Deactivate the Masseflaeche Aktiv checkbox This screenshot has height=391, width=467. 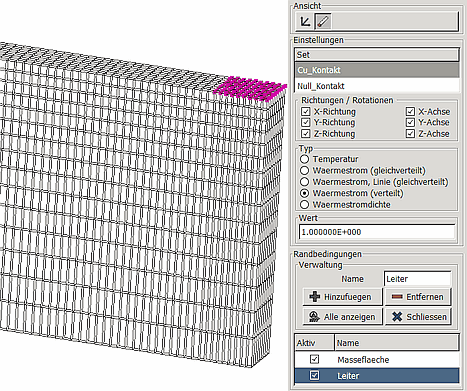314,359
